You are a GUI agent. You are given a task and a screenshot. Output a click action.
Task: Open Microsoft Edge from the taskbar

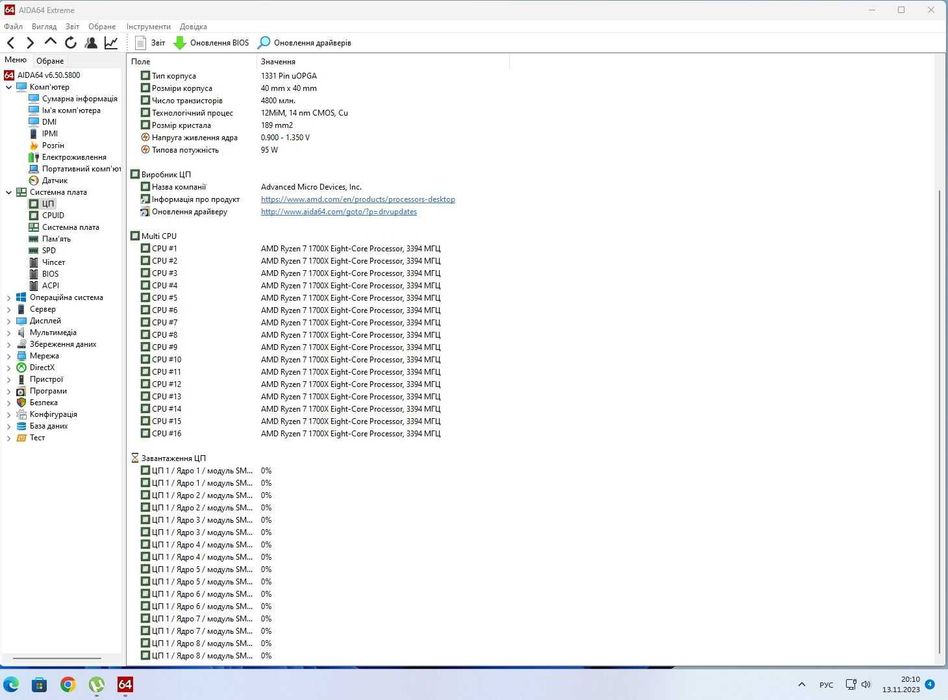click(11, 684)
